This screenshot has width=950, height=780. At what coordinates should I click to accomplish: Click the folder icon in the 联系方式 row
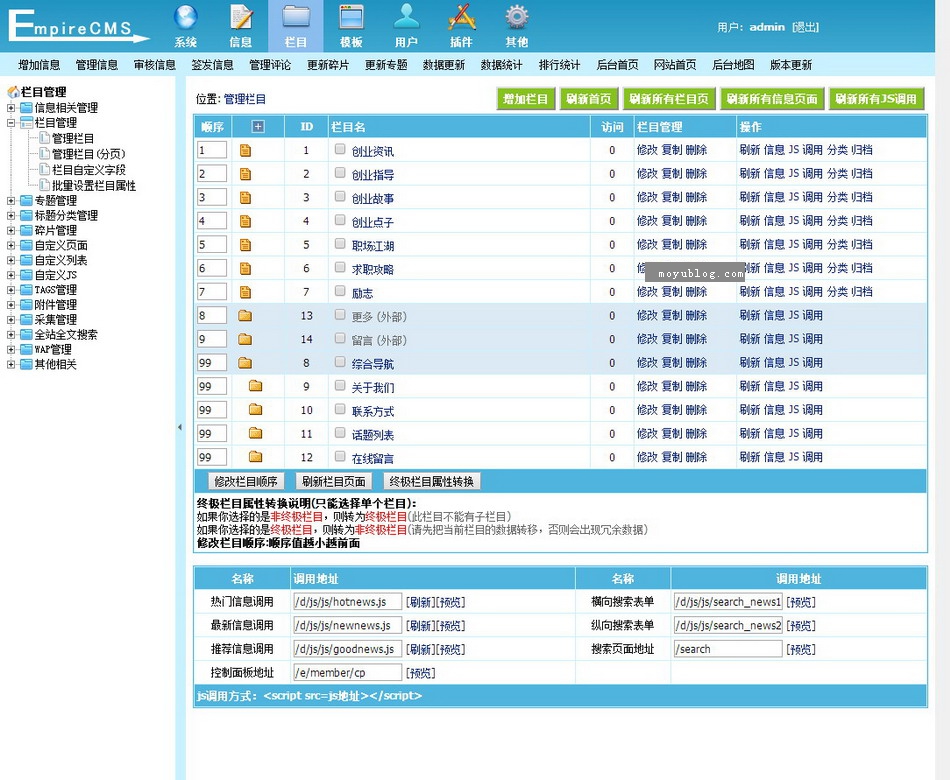(256, 410)
